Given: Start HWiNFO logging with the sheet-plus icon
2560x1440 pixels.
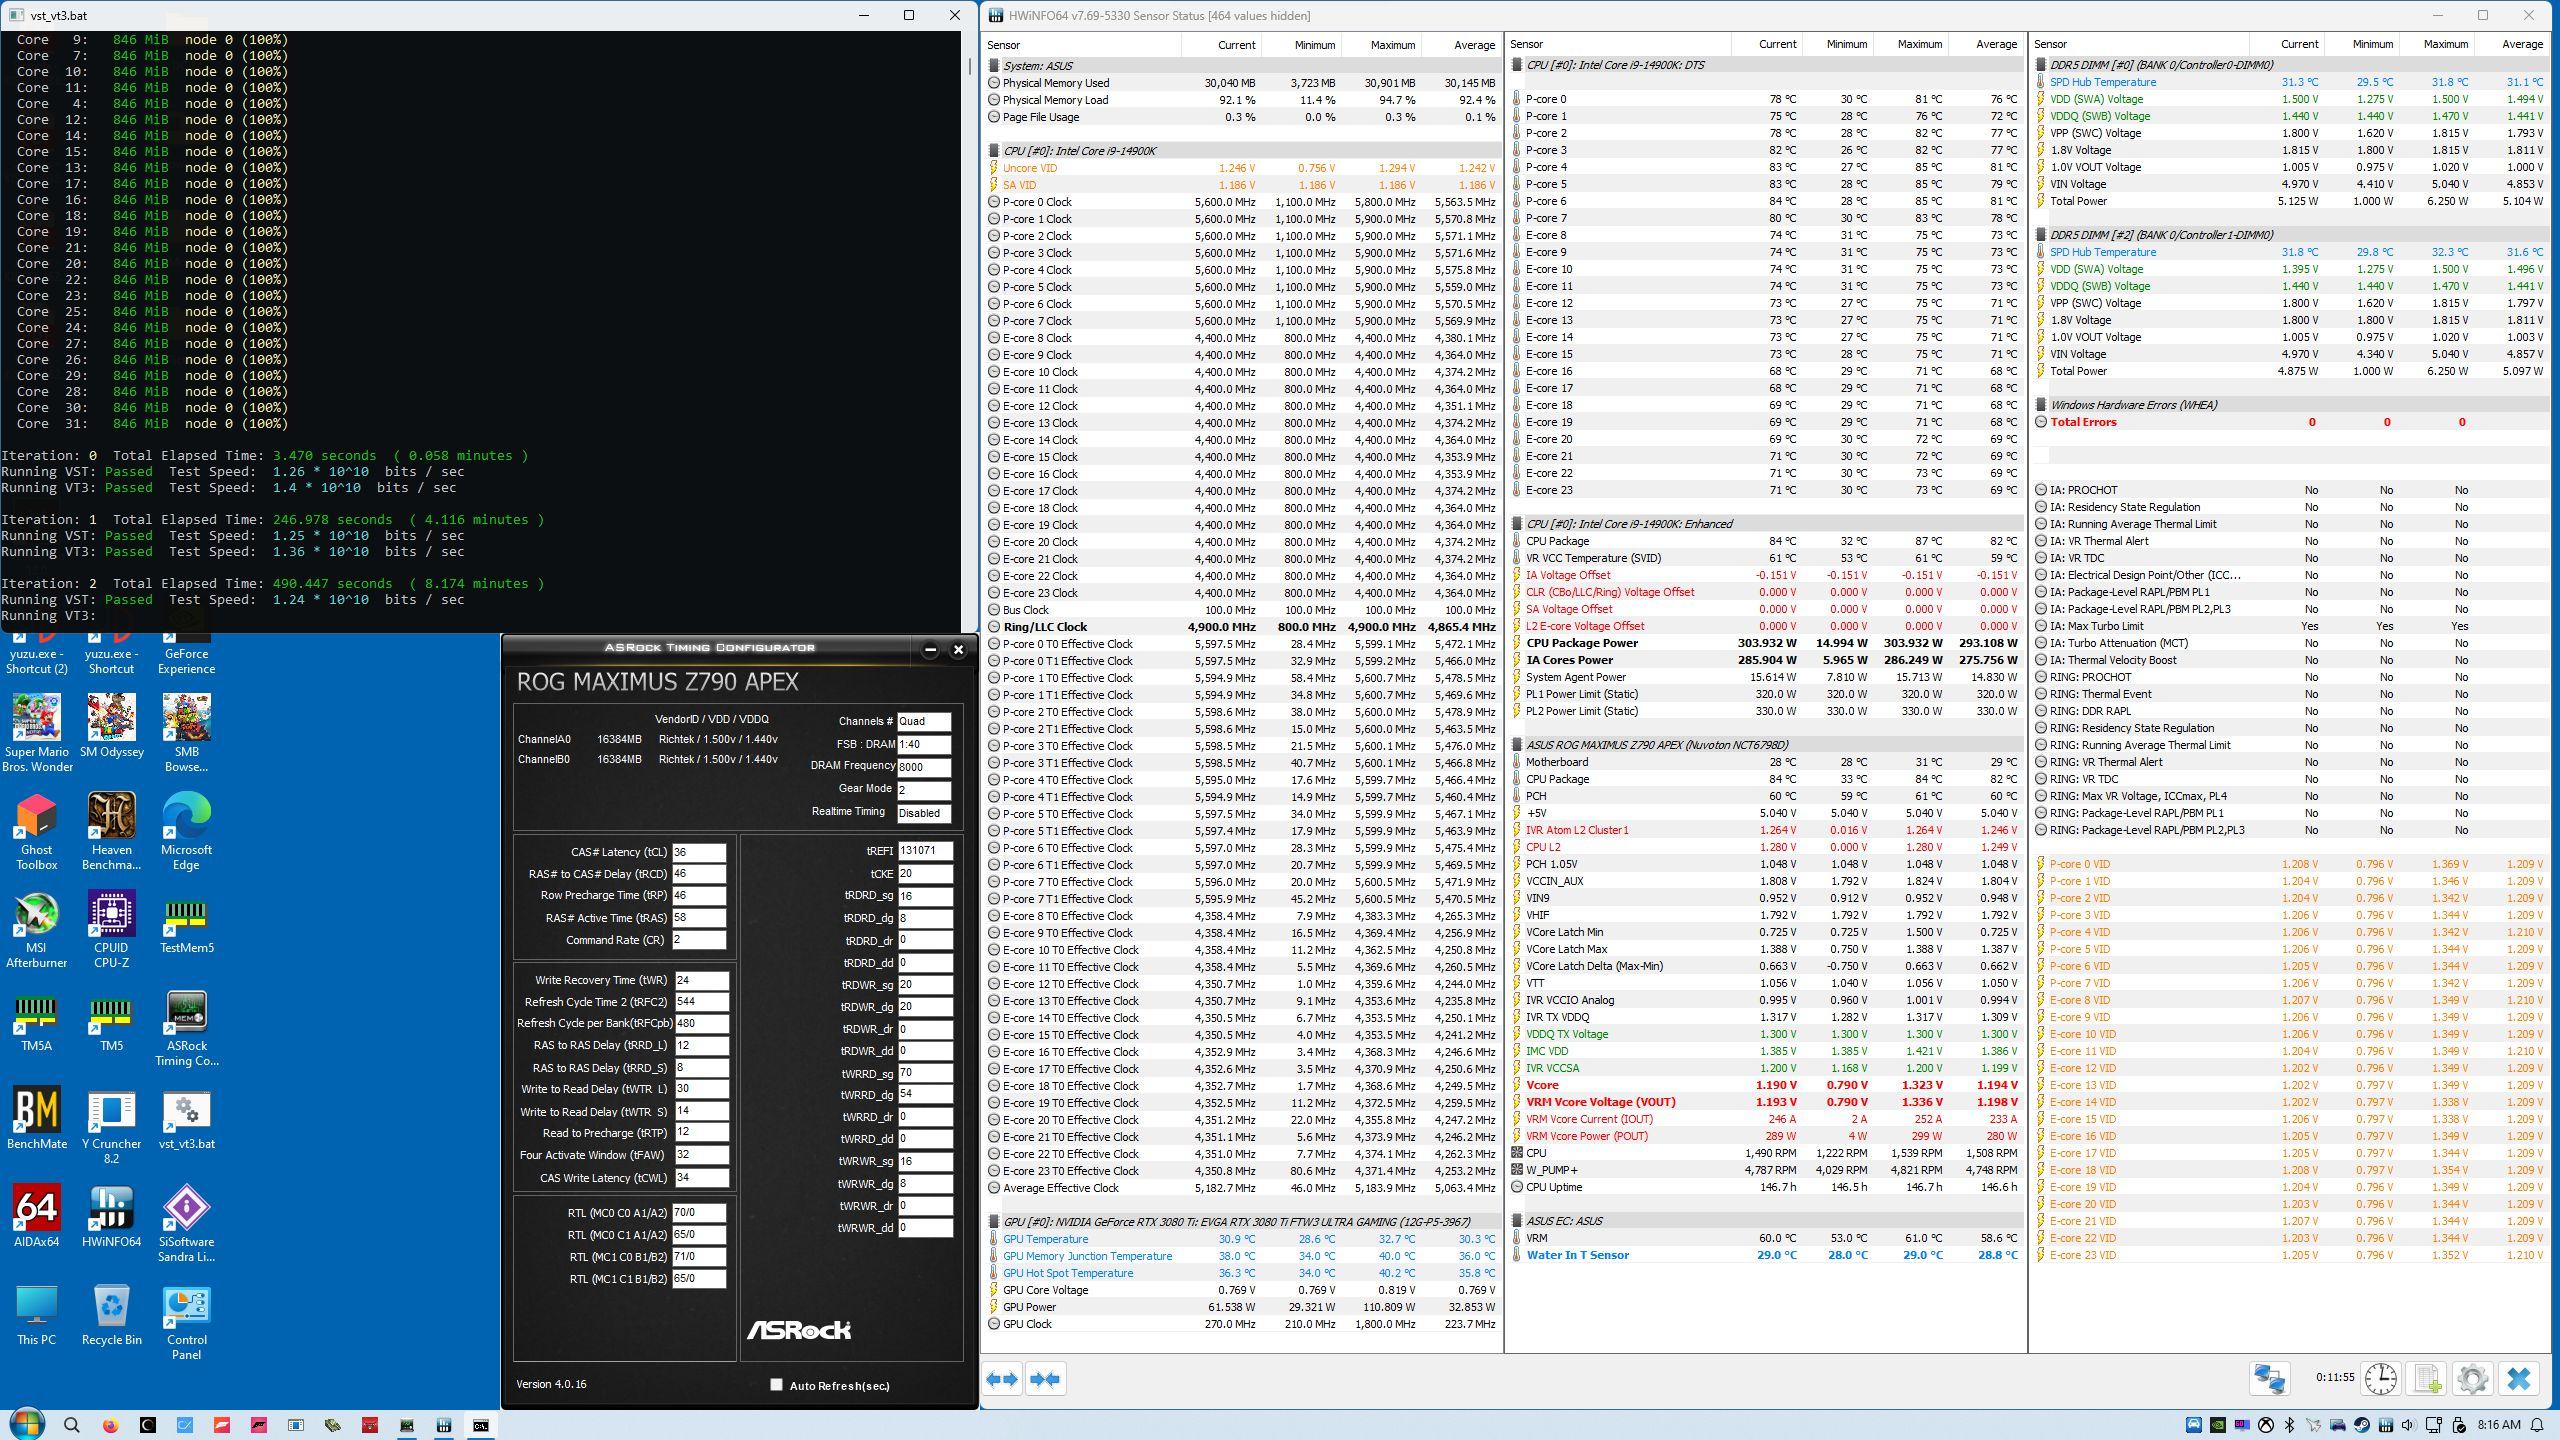Looking at the screenshot, I should point(2427,1379).
